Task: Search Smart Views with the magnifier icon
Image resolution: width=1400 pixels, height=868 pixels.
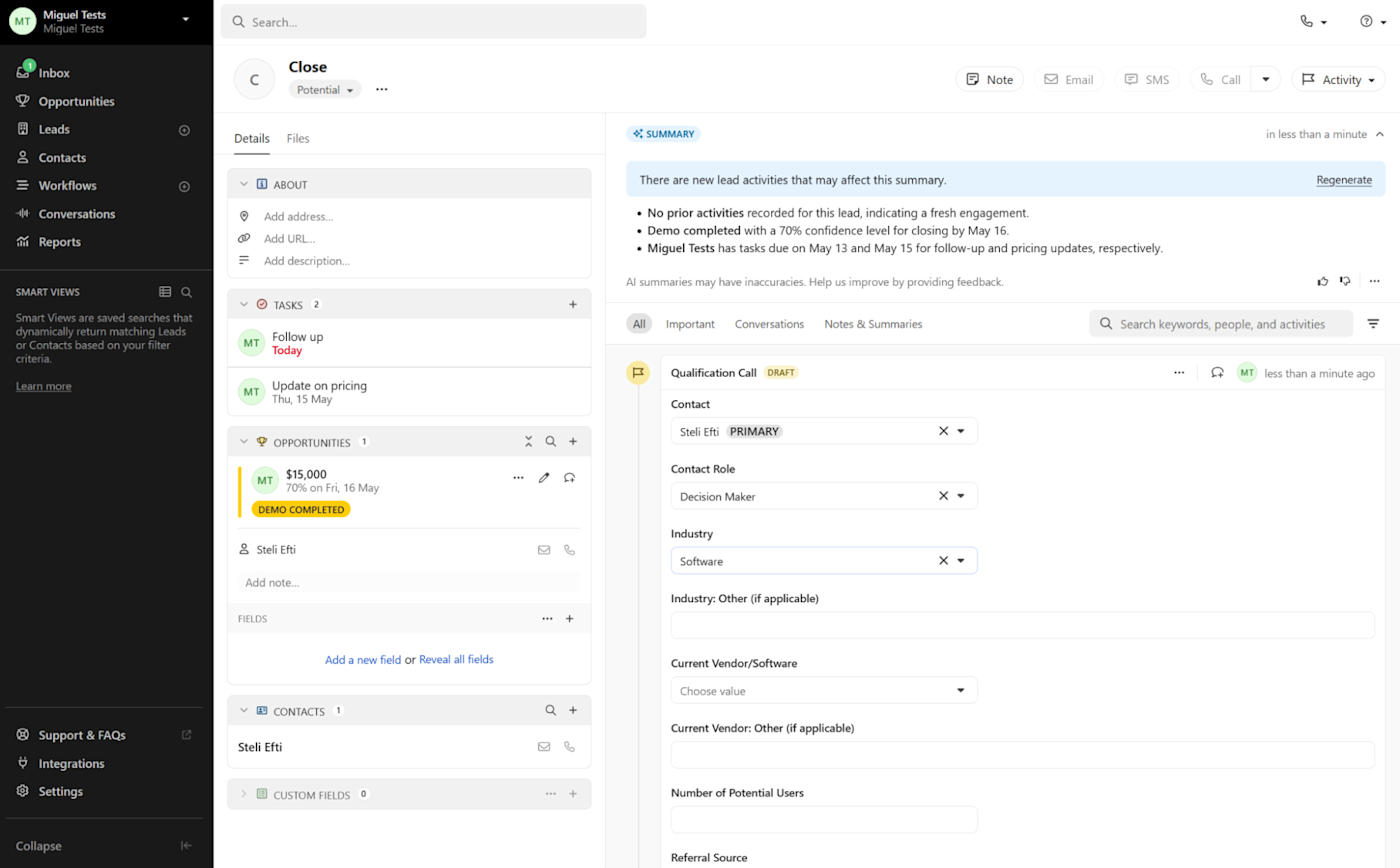Action: pos(186,292)
